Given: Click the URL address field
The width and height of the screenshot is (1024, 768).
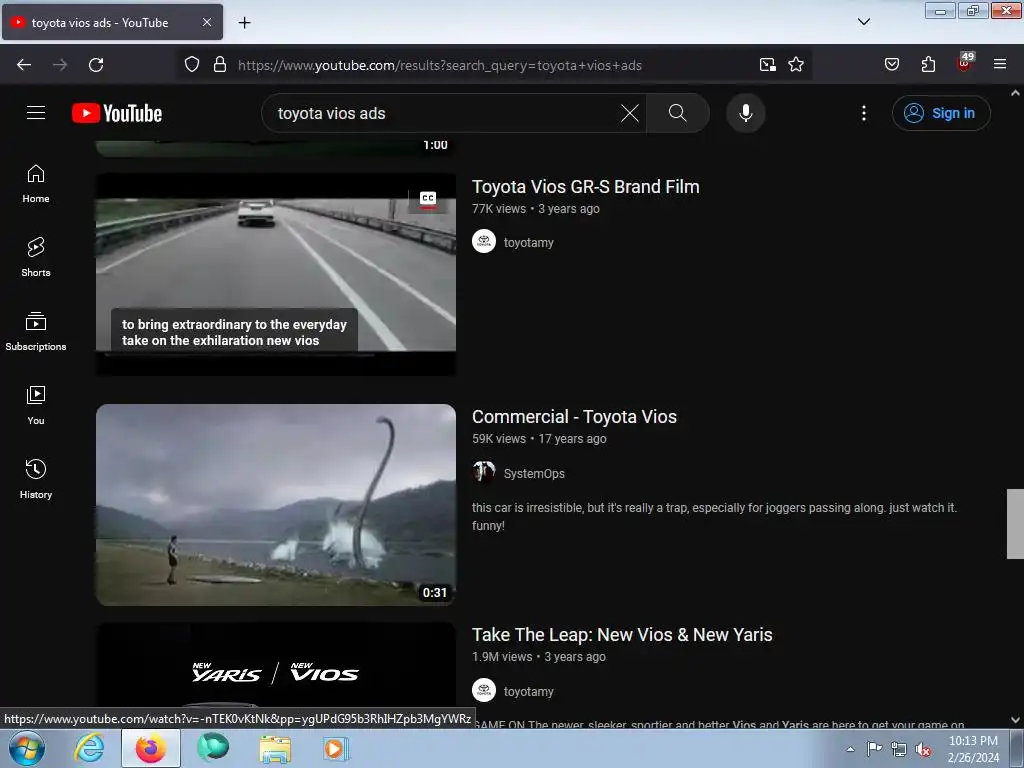Looking at the screenshot, I should pyautogui.click(x=493, y=65).
